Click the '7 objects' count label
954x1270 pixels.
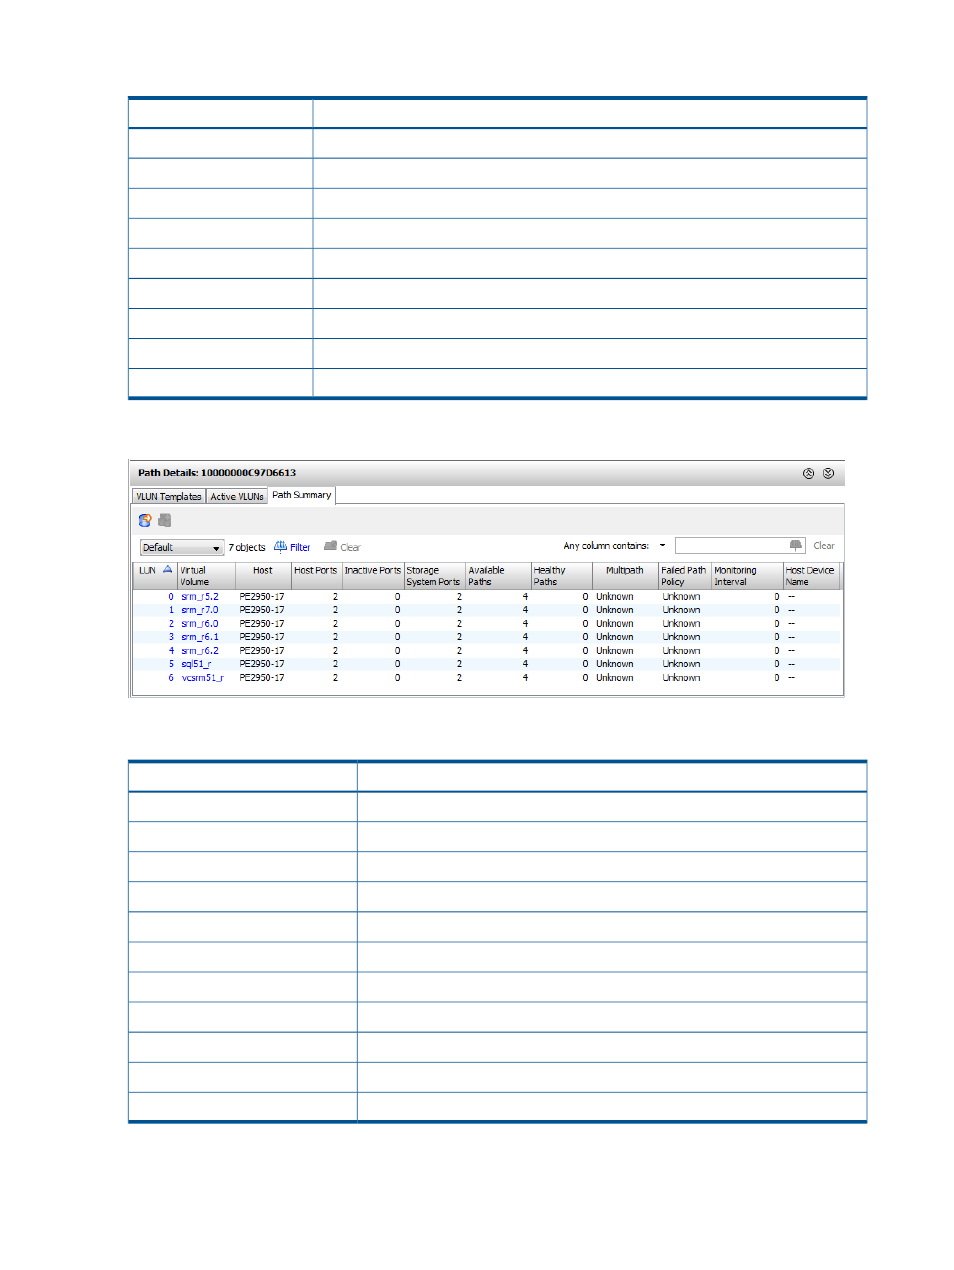pyautogui.click(x=247, y=547)
